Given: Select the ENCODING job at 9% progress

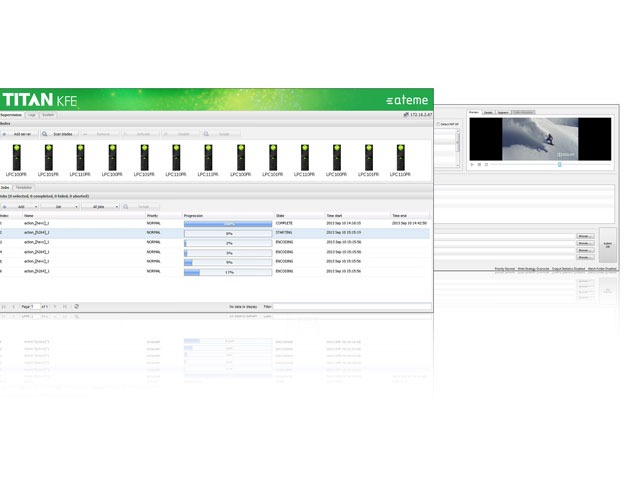Looking at the screenshot, I should [215, 262].
